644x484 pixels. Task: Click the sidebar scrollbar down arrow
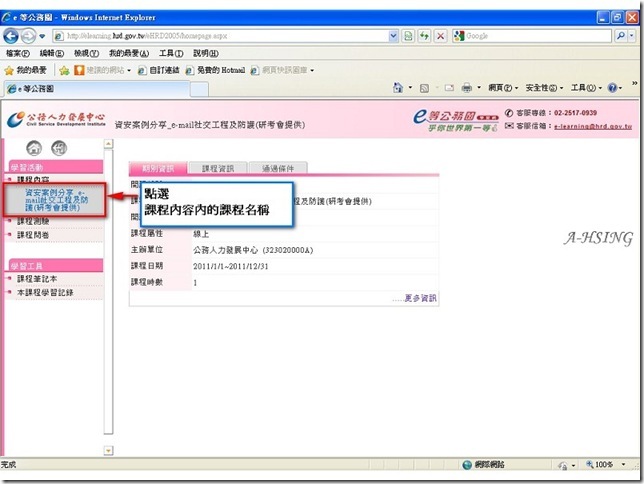tap(108, 451)
